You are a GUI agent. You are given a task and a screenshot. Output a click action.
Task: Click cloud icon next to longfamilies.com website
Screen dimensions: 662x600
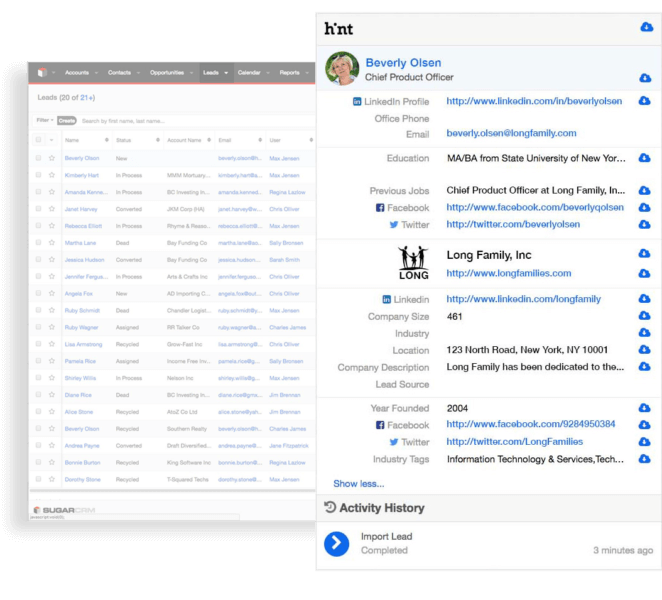pyautogui.click(x=644, y=274)
